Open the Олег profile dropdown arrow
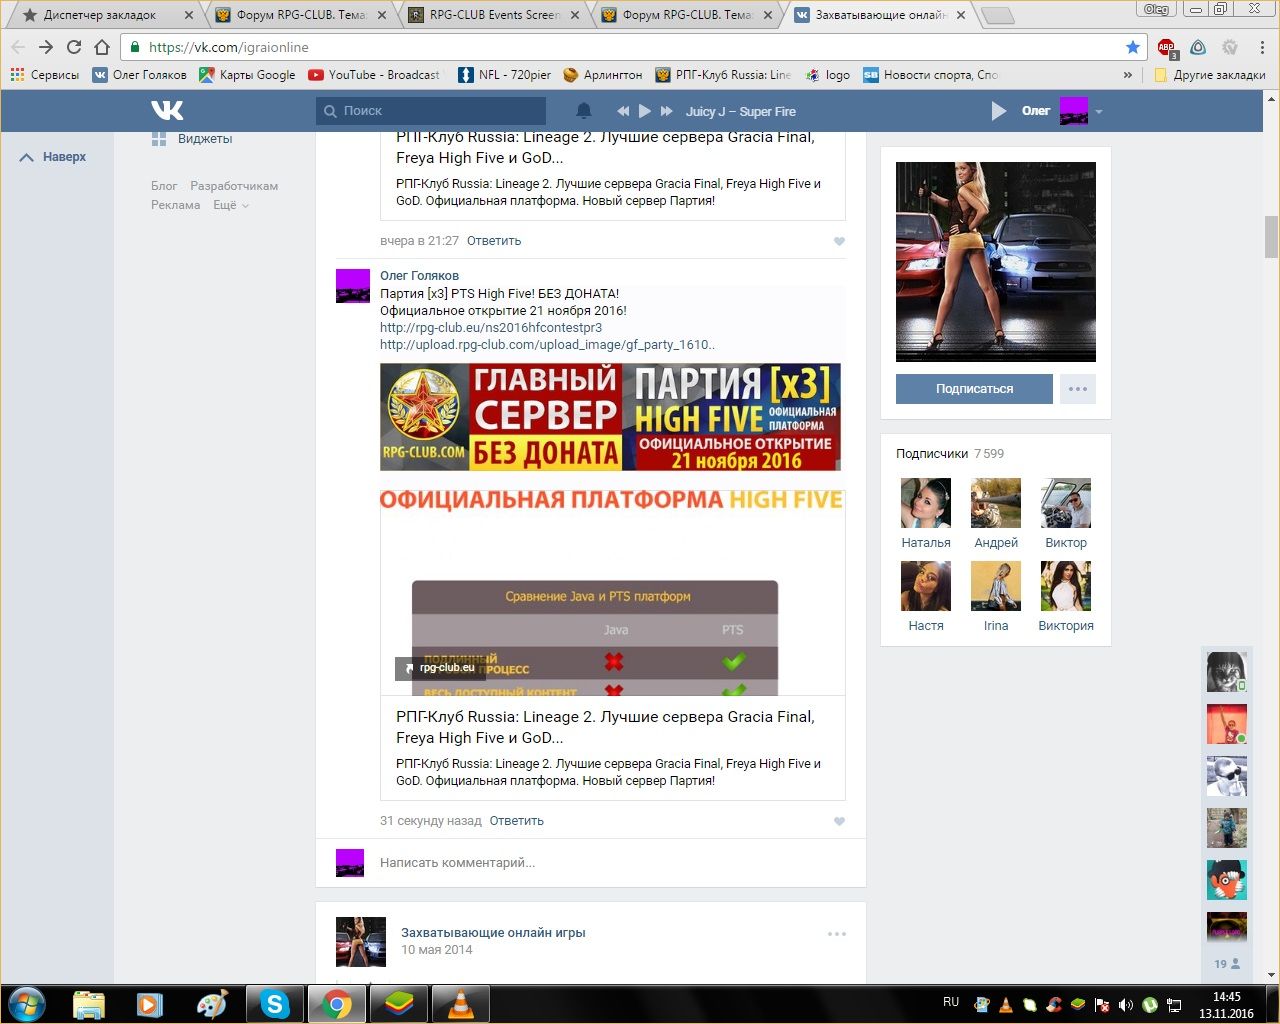The image size is (1280, 1024). click(x=1099, y=112)
